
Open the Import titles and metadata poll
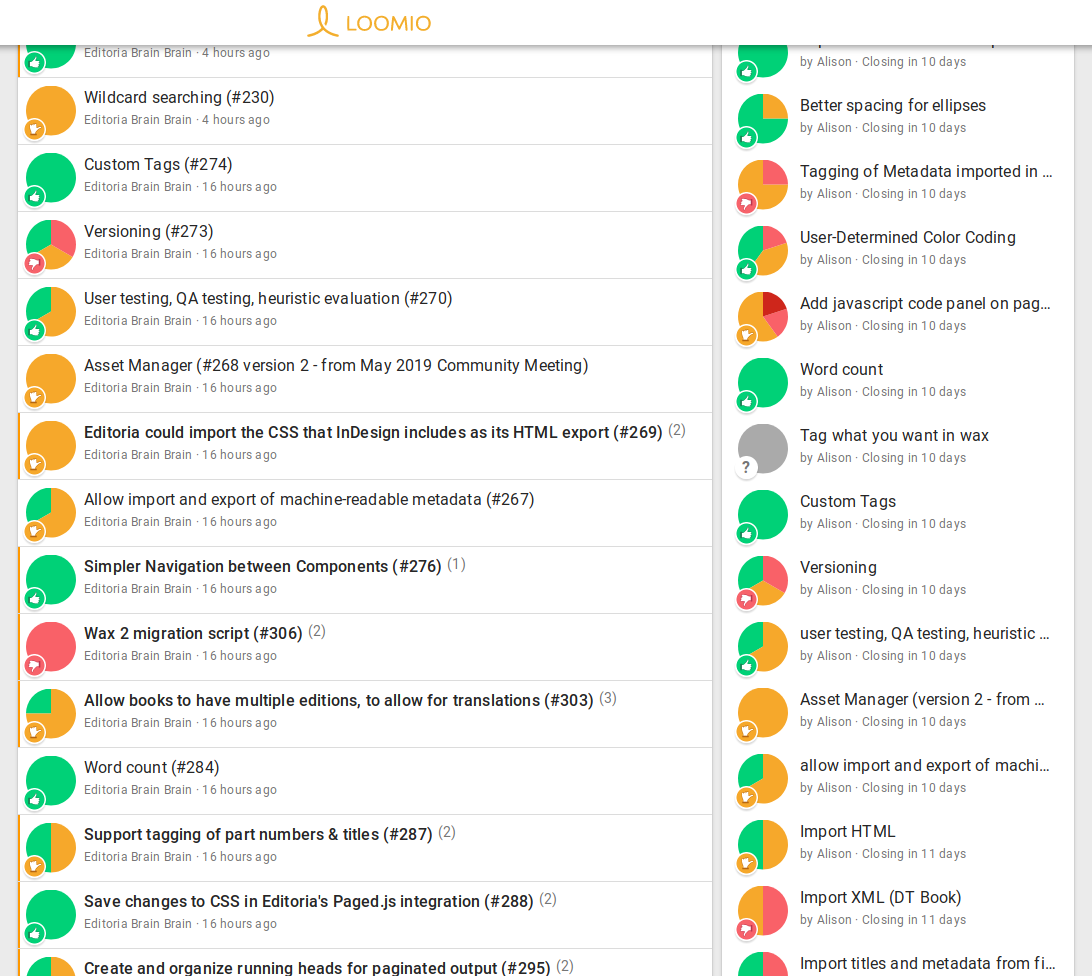[928, 963]
